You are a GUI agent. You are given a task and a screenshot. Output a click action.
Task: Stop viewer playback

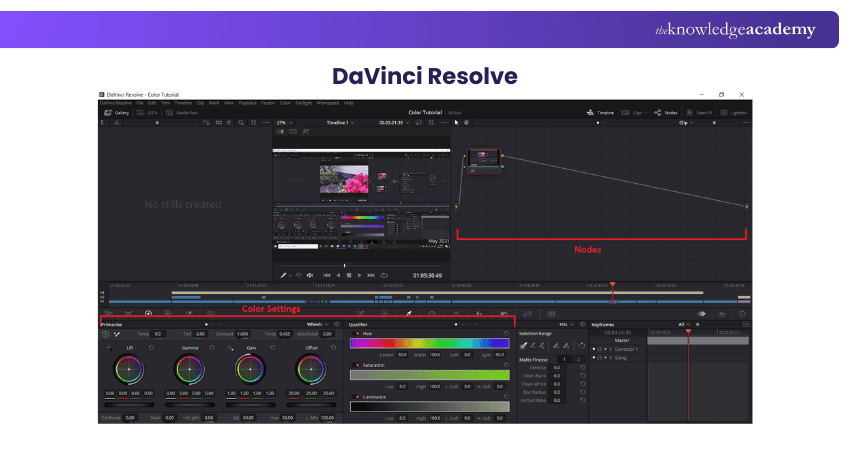[x=349, y=275]
